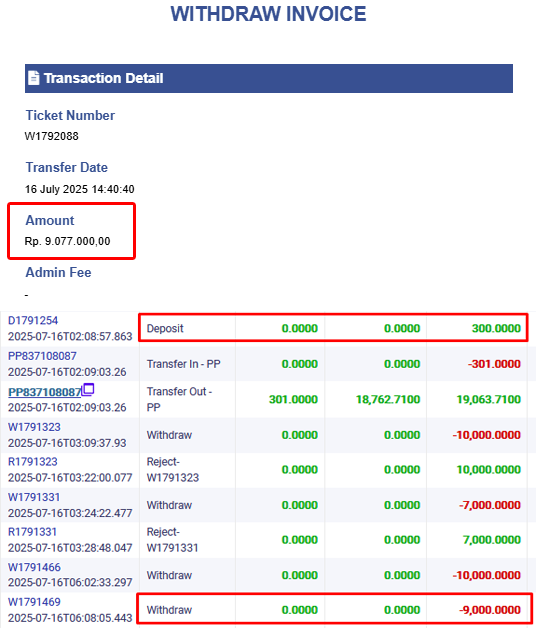Click the timestamp 2025-07-16T03:09:37.93

click(67, 443)
